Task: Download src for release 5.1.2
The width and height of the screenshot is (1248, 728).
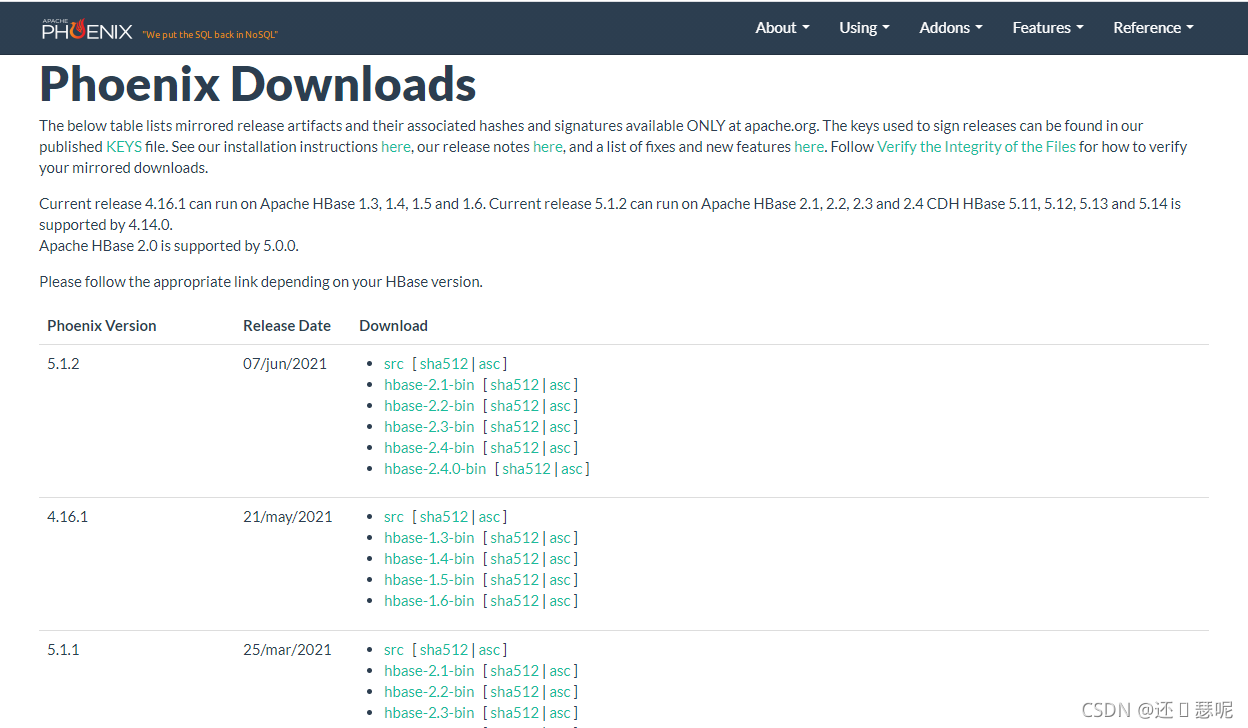Action: pos(393,363)
